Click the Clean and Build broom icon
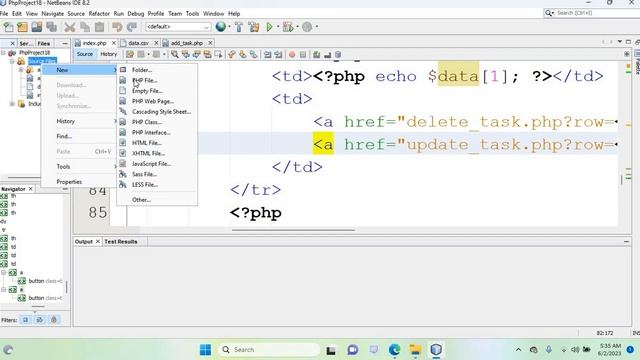Viewport: 640px width, 360px height. click(x=253, y=27)
